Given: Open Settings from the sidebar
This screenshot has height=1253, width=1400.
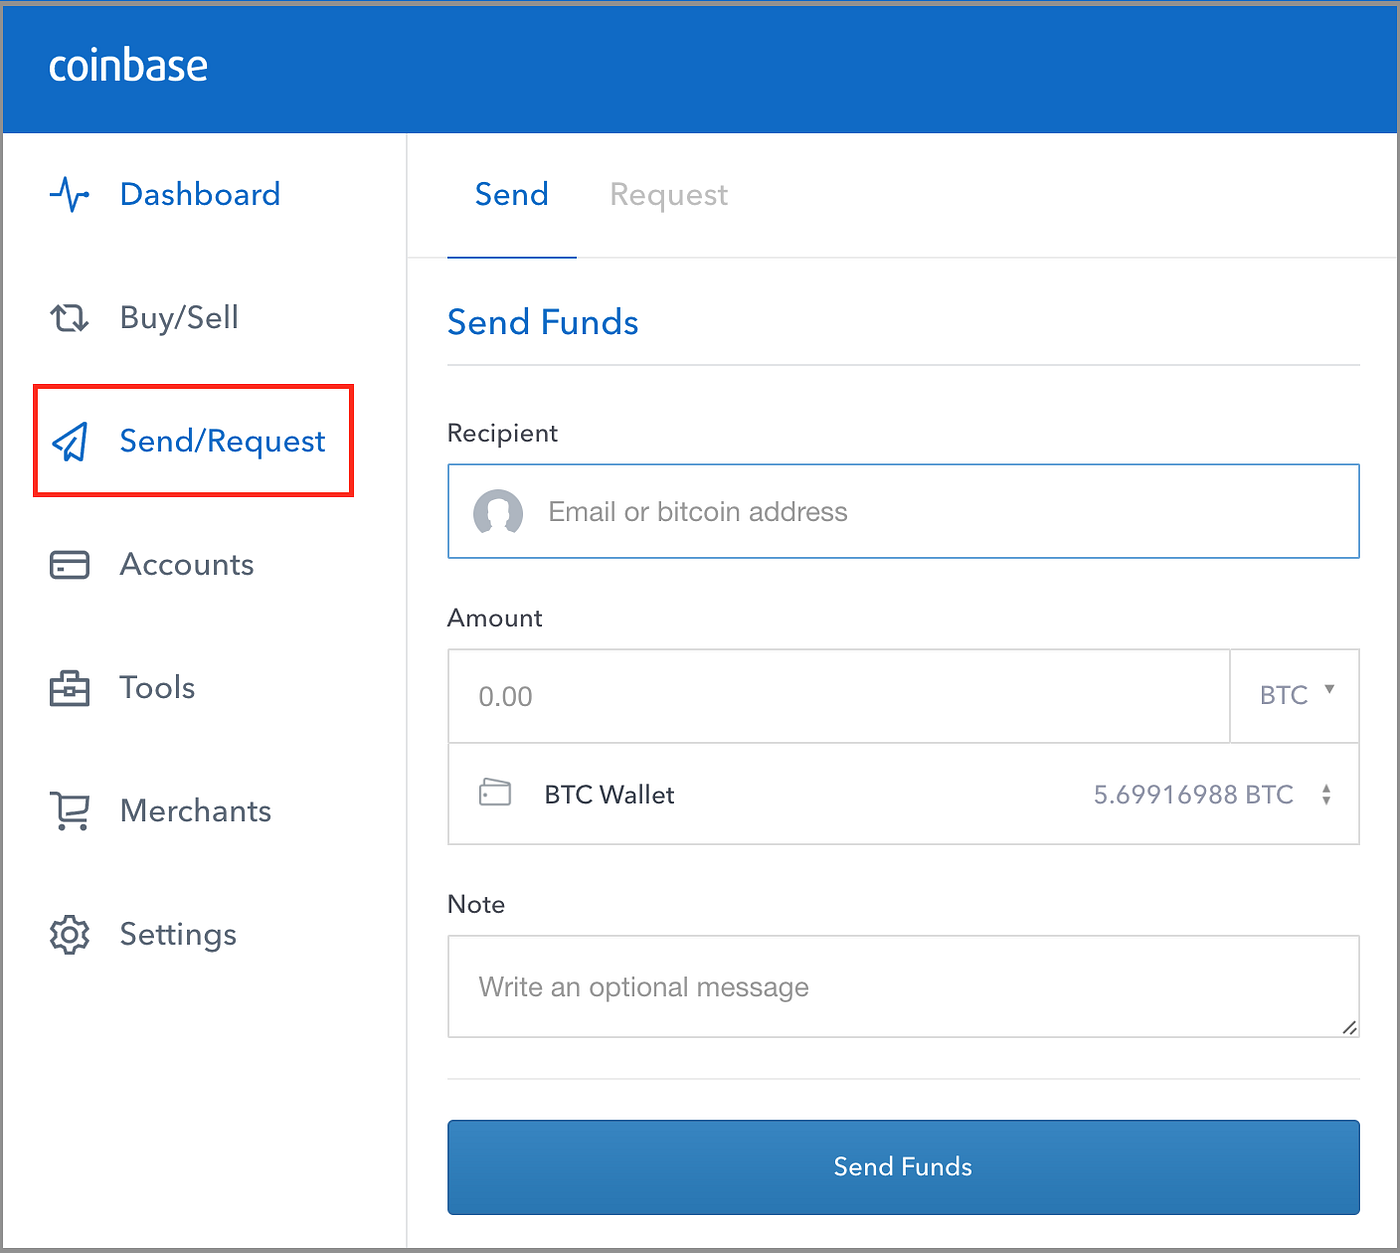Looking at the screenshot, I should (x=178, y=935).
